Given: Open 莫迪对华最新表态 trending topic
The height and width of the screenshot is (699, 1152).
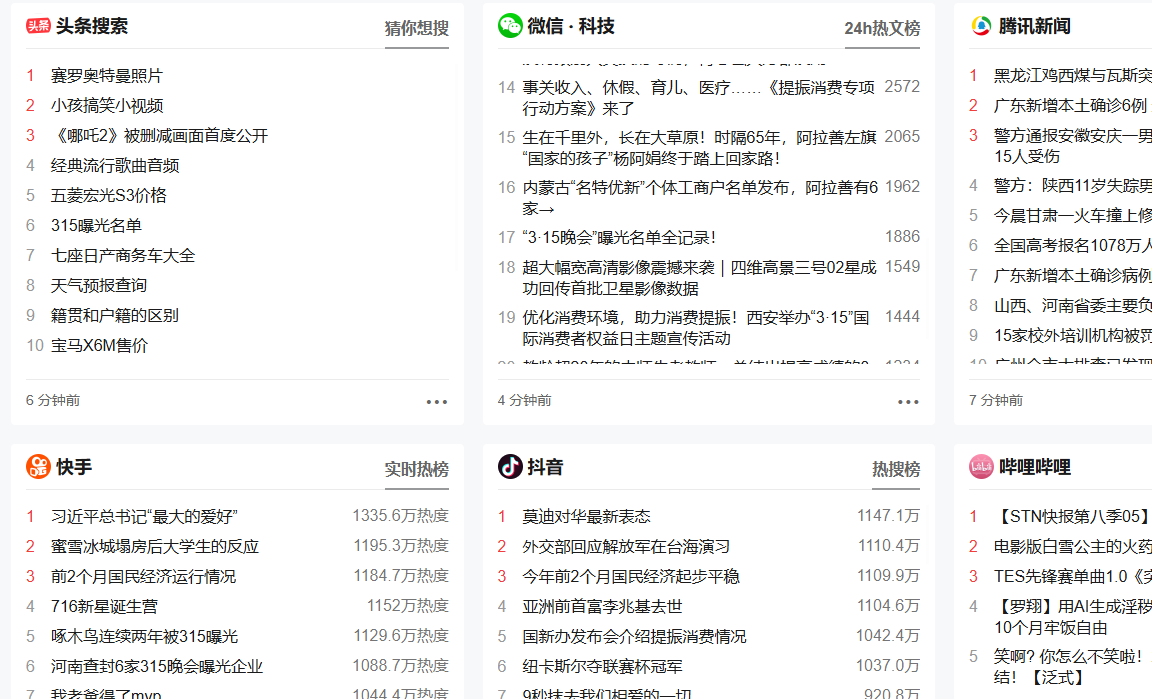Looking at the screenshot, I should pyautogui.click(x=586, y=517).
